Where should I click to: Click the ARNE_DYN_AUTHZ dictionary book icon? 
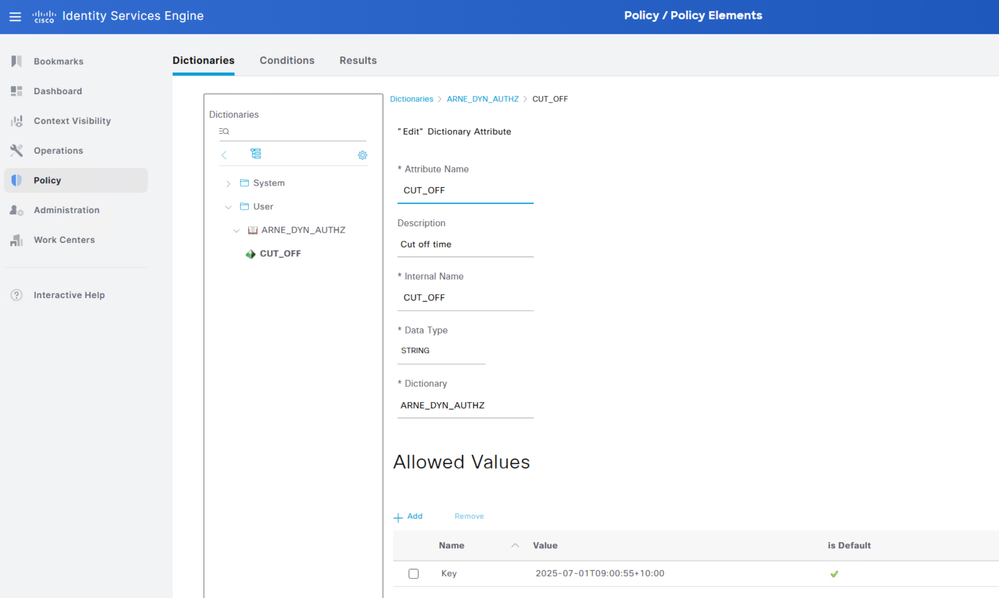coord(252,230)
